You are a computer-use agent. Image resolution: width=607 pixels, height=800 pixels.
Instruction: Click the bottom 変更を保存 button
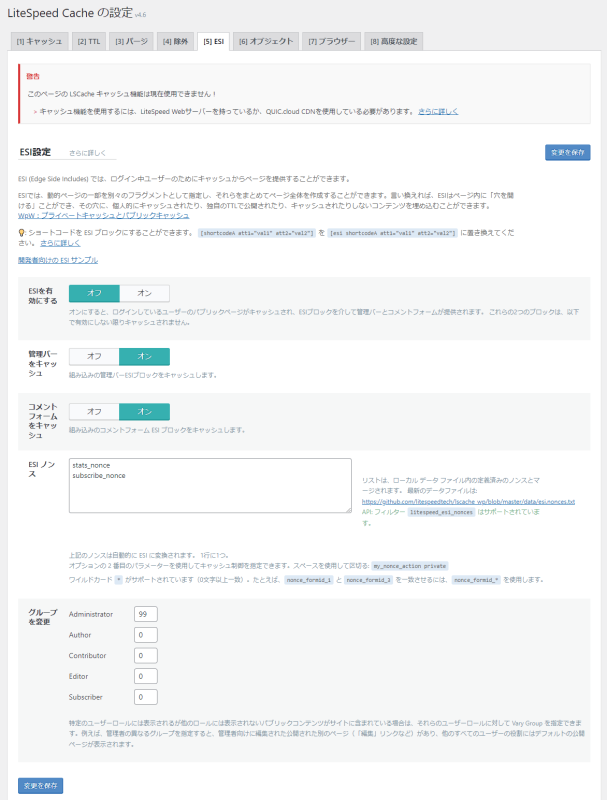[40, 785]
